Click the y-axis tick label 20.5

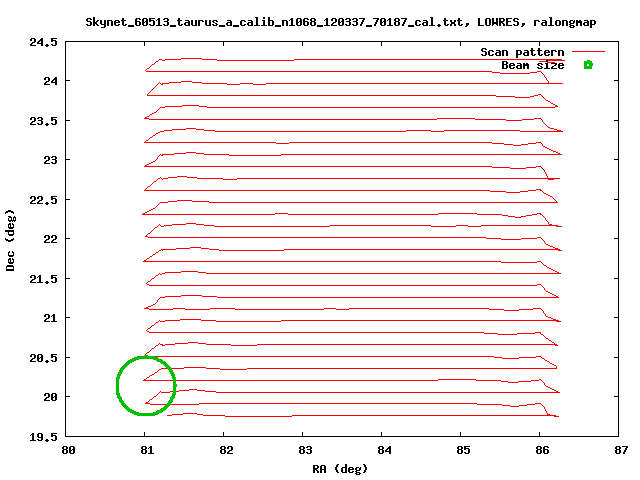coord(44,358)
